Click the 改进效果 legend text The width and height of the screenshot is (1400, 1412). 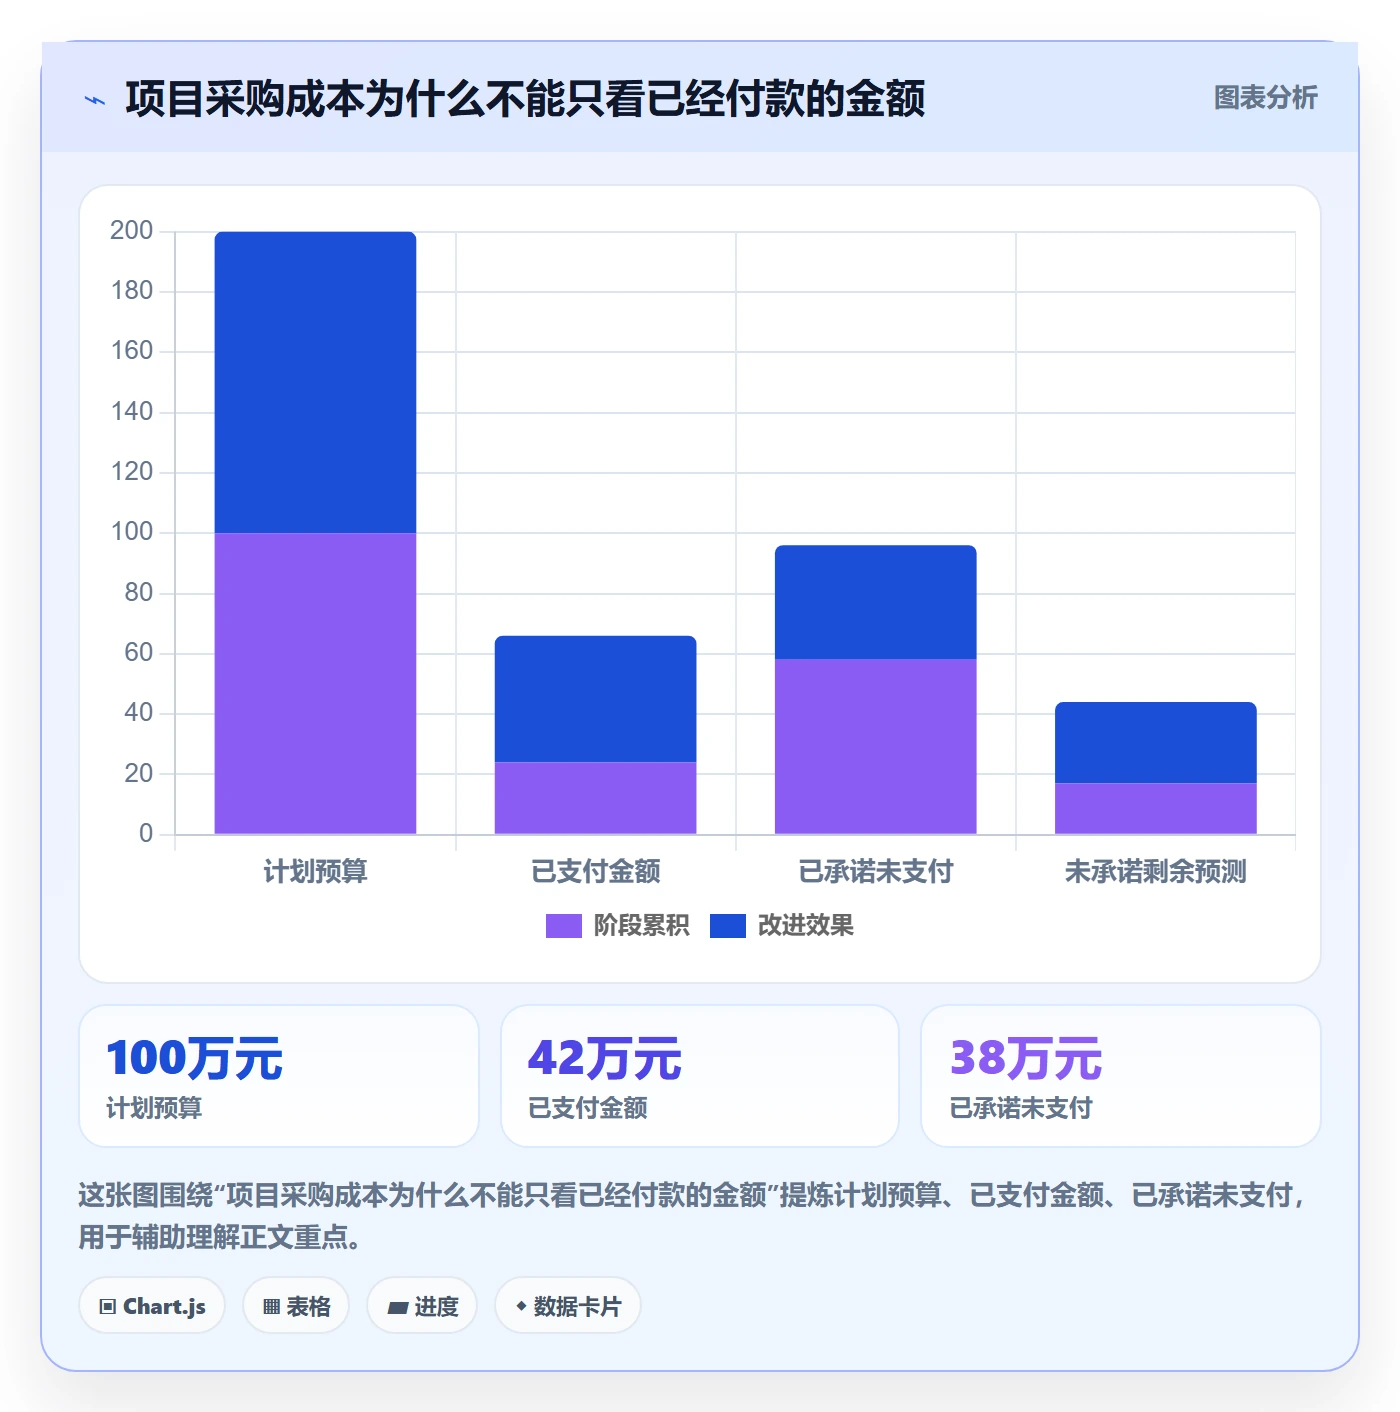[x=805, y=926]
